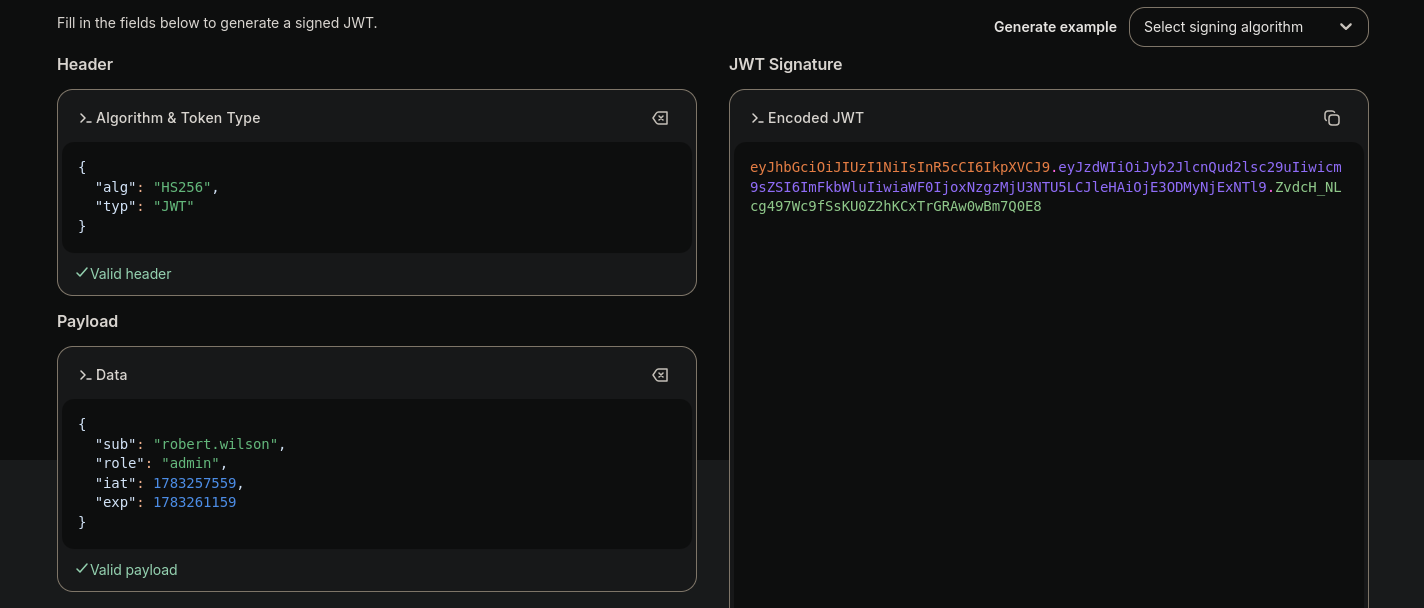Click terminal icon beside Data label
This screenshot has height=608, width=1424.
point(85,375)
